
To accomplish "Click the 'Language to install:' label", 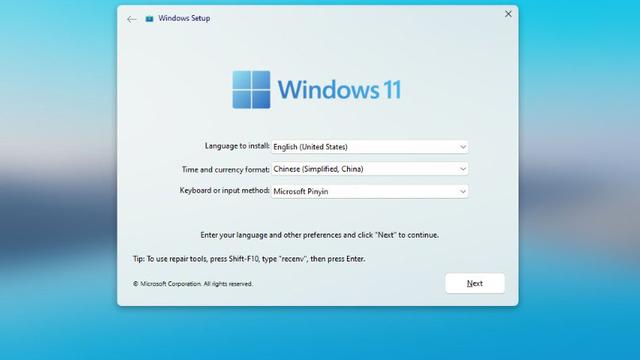I will [237, 146].
